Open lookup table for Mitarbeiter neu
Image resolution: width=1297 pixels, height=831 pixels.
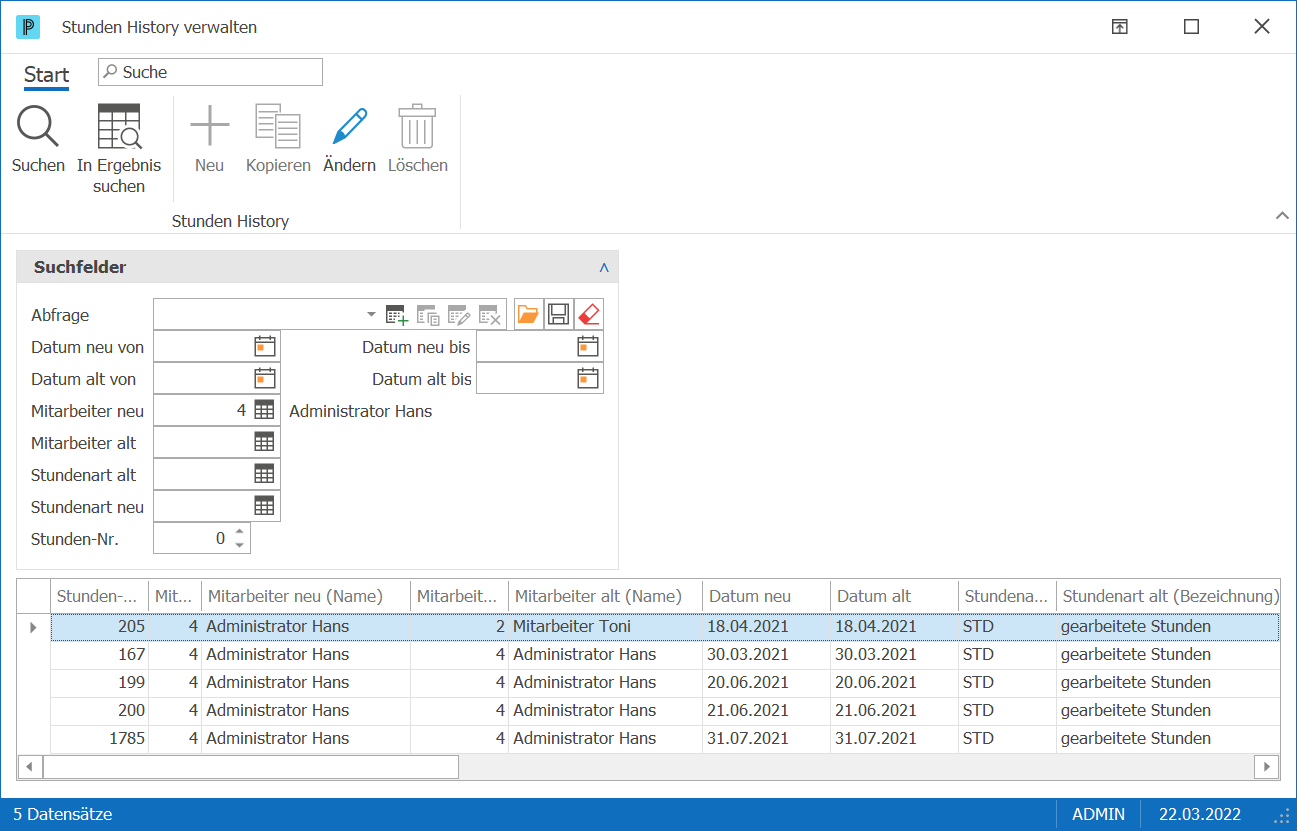264,410
